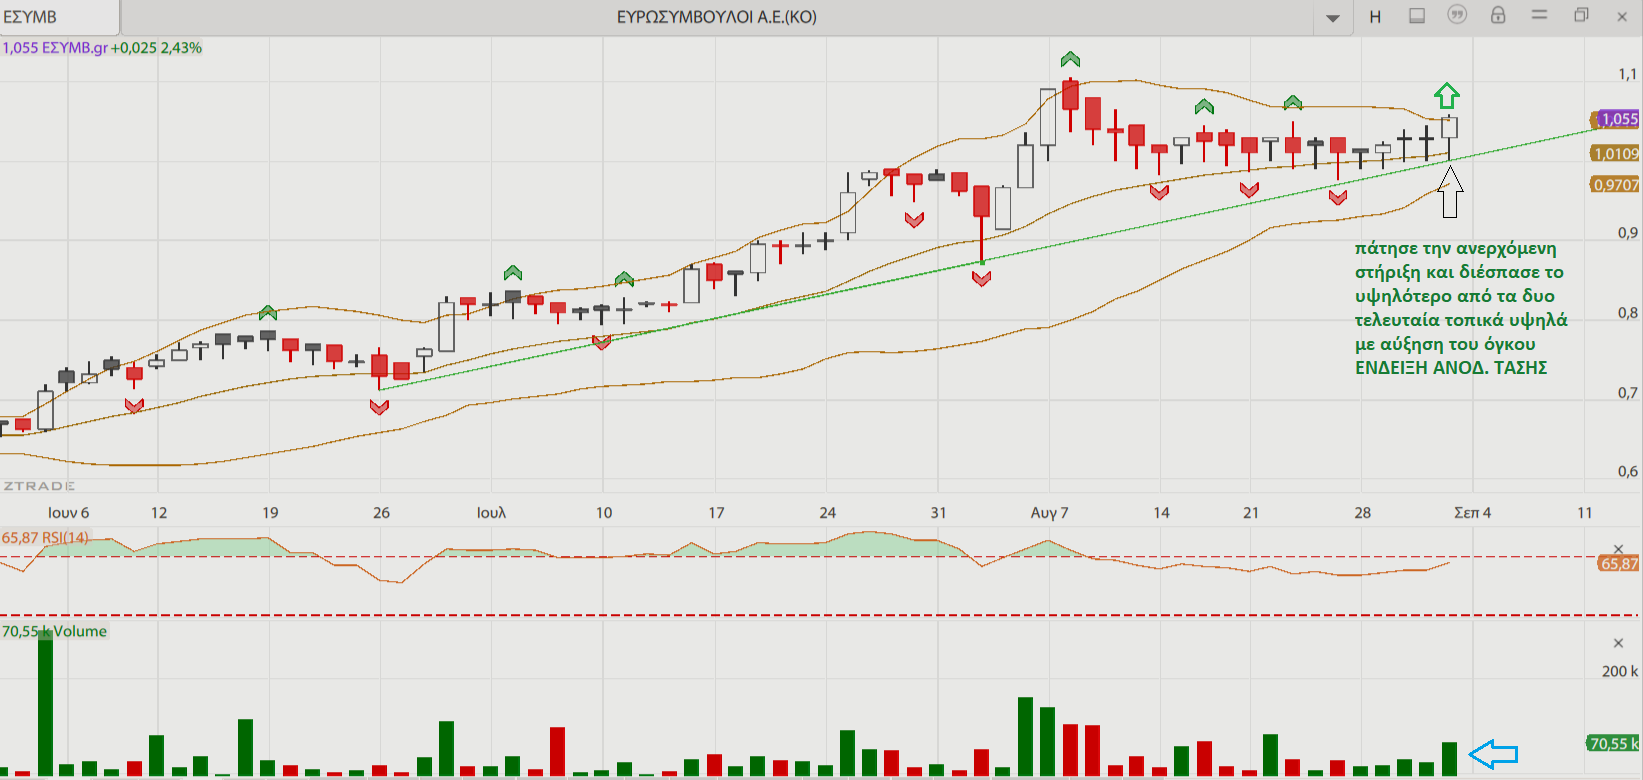Select the green Greek text annotation
Screen dimensions: 1643x780
coord(1460,308)
